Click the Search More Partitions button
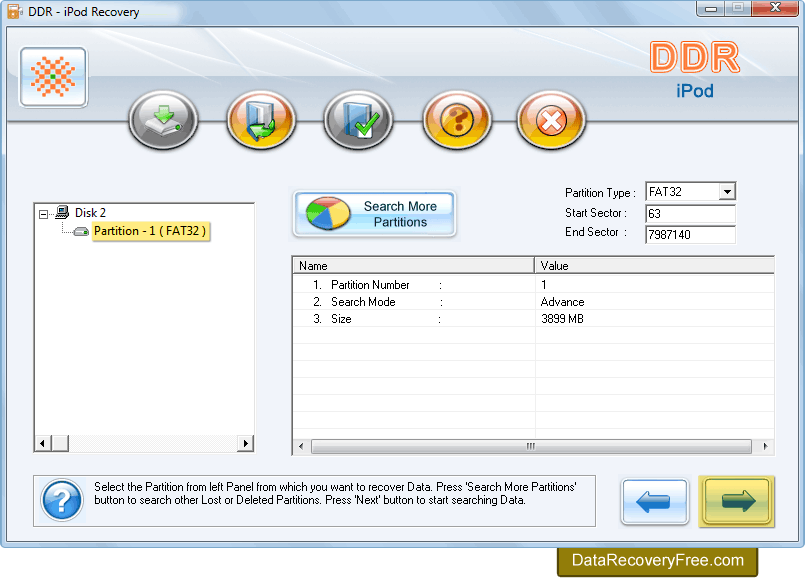The image size is (805, 578). (x=374, y=214)
